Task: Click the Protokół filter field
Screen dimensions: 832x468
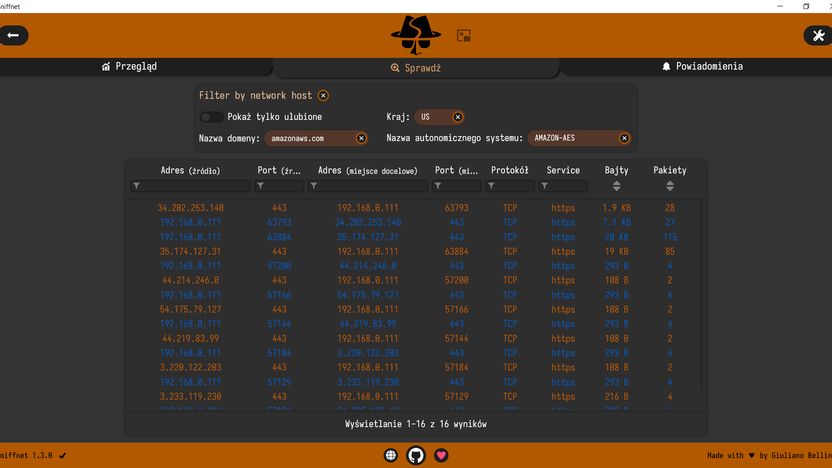Action: (x=509, y=186)
